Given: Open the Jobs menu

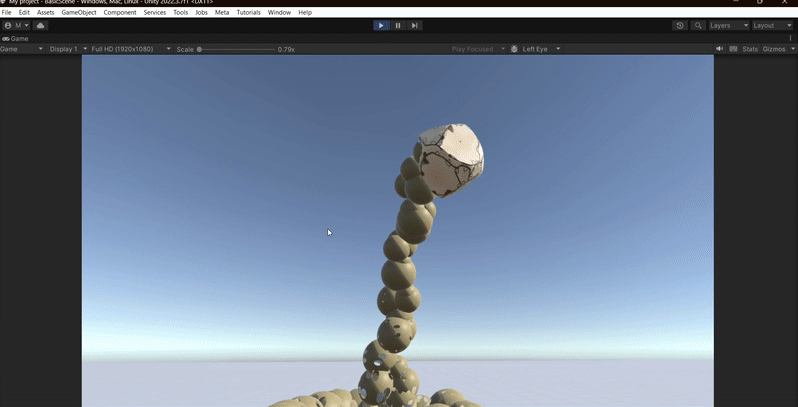Looking at the screenshot, I should click(202, 12).
